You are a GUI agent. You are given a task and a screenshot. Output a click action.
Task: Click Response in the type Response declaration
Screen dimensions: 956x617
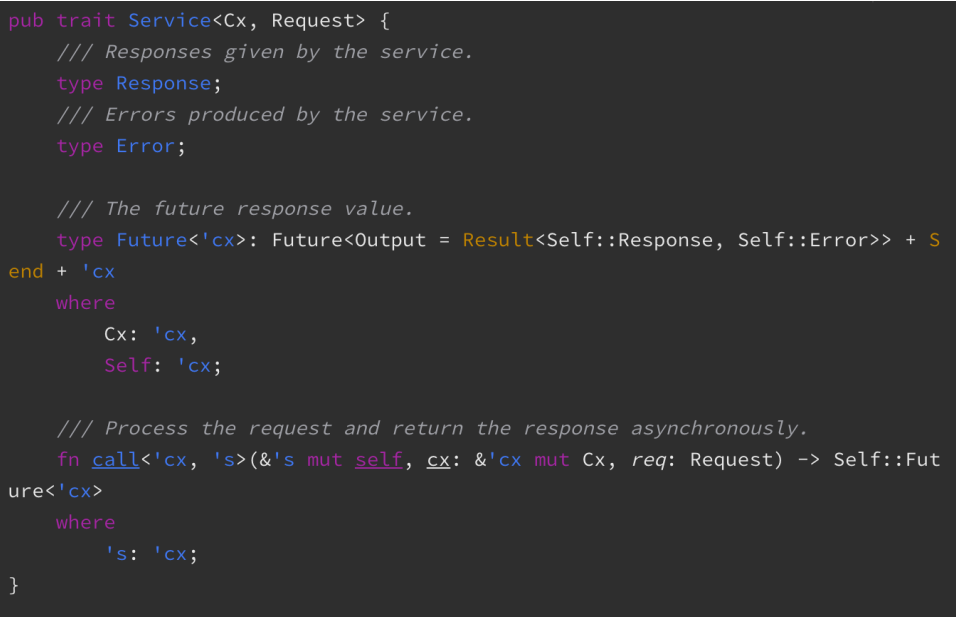(163, 84)
